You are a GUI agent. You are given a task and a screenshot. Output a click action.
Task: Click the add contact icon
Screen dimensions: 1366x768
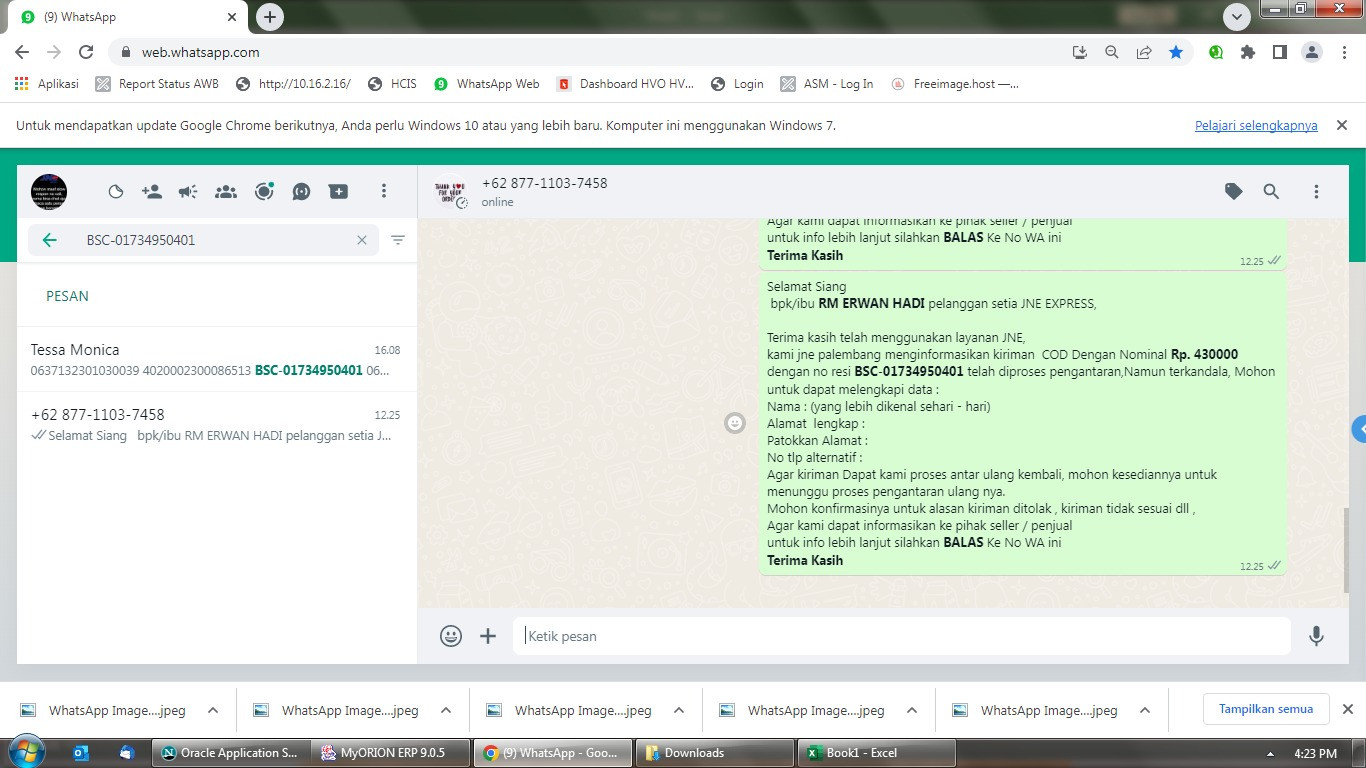152,192
